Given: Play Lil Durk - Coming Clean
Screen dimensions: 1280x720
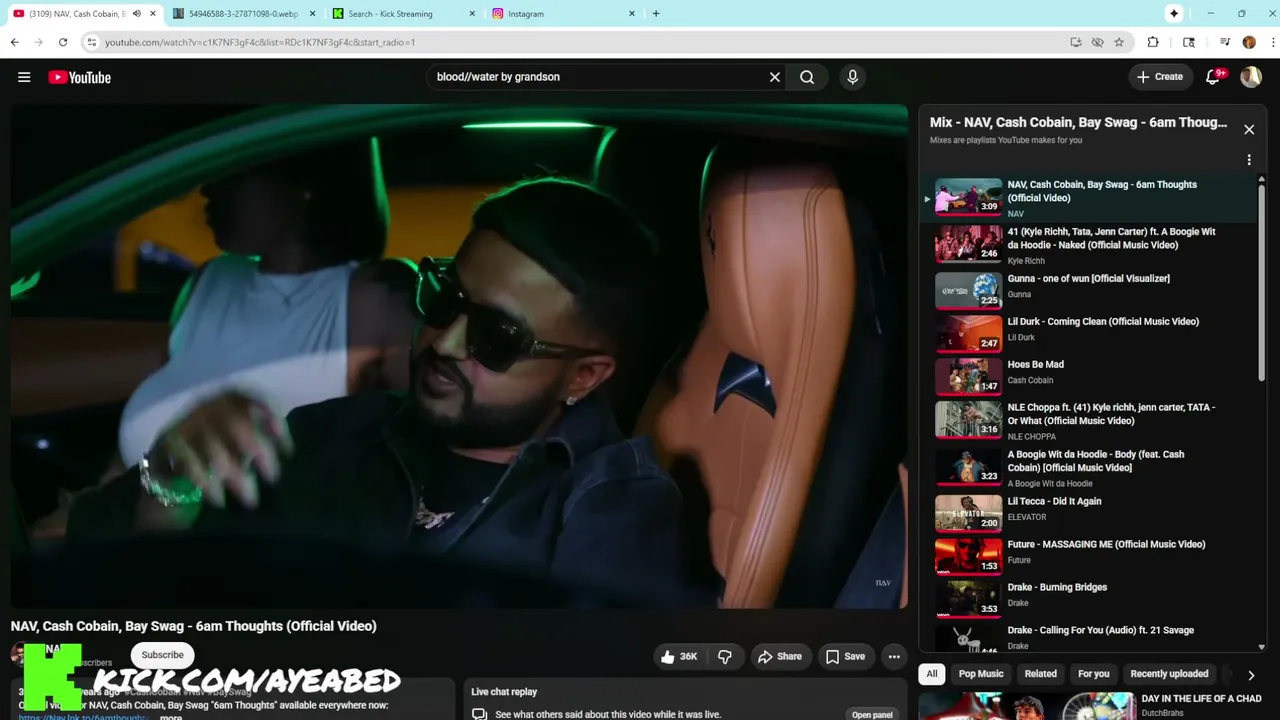Looking at the screenshot, I should pos(1088,332).
